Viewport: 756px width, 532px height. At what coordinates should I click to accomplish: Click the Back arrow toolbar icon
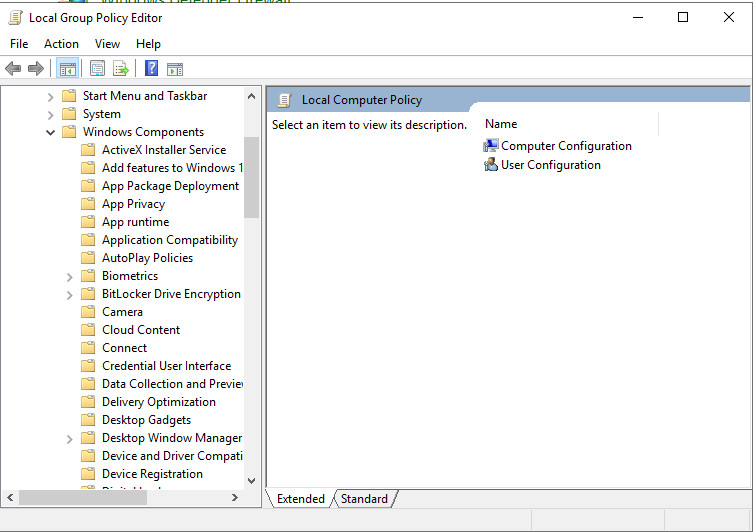pyautogui.click(x=13, y=69)
